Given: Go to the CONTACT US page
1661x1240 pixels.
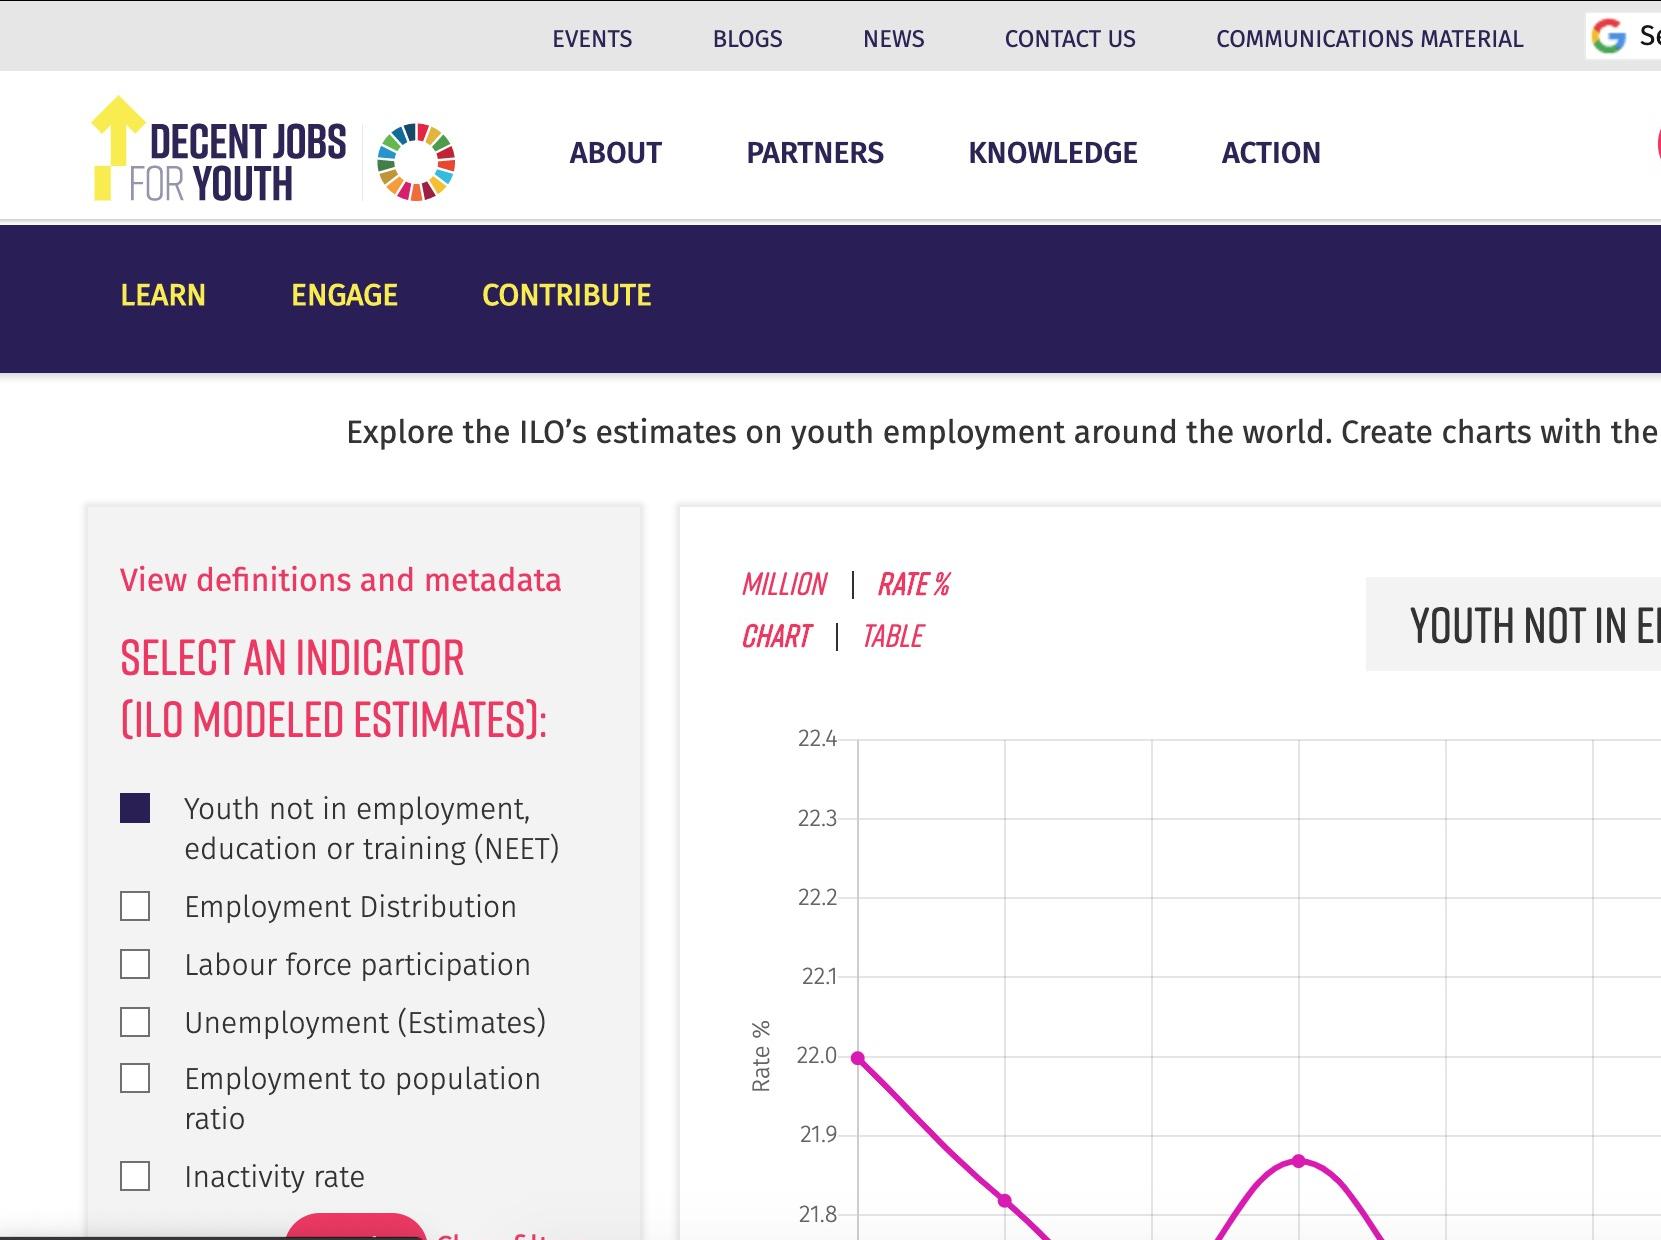Looking at the screenshot, I should (1070, 39).
